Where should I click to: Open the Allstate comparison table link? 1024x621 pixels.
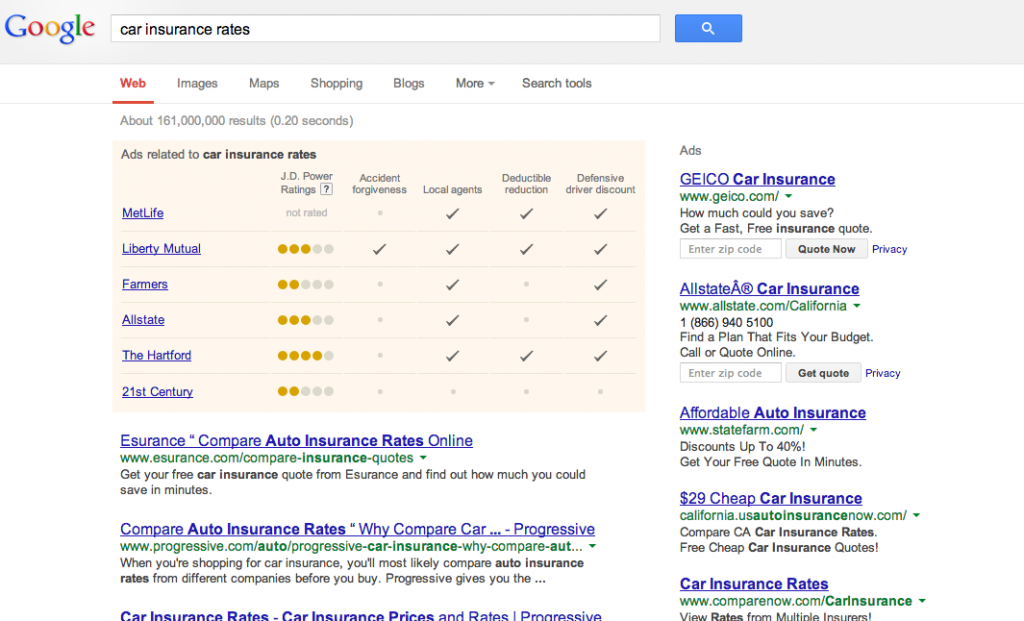pos(143,320)
